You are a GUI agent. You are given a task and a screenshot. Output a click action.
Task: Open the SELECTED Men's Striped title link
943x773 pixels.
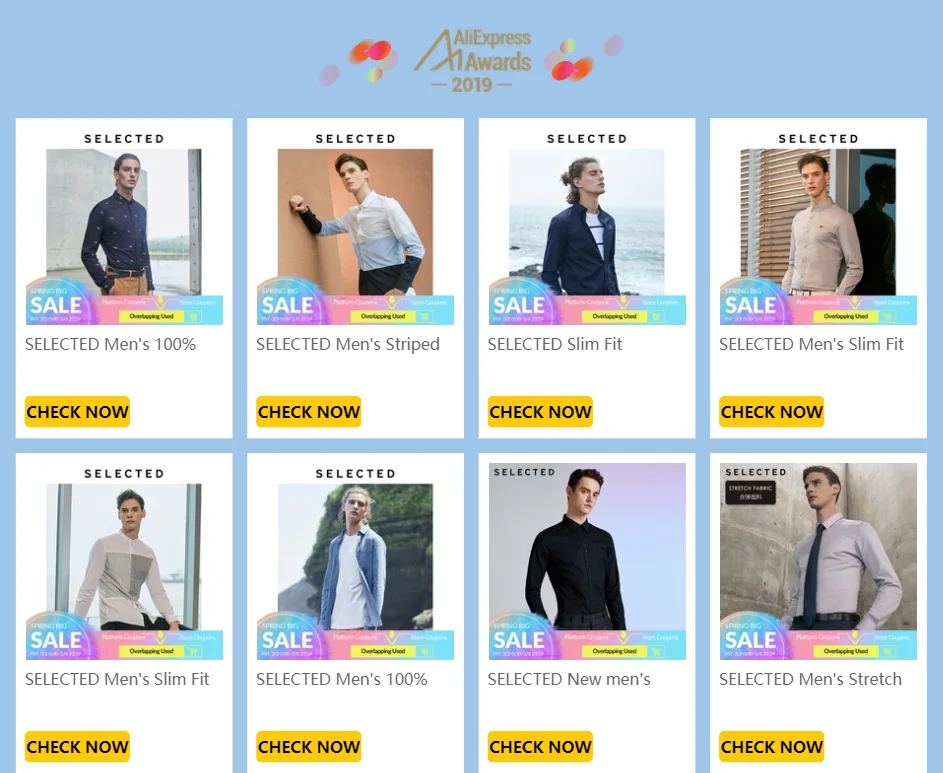(x=348, y=344)
